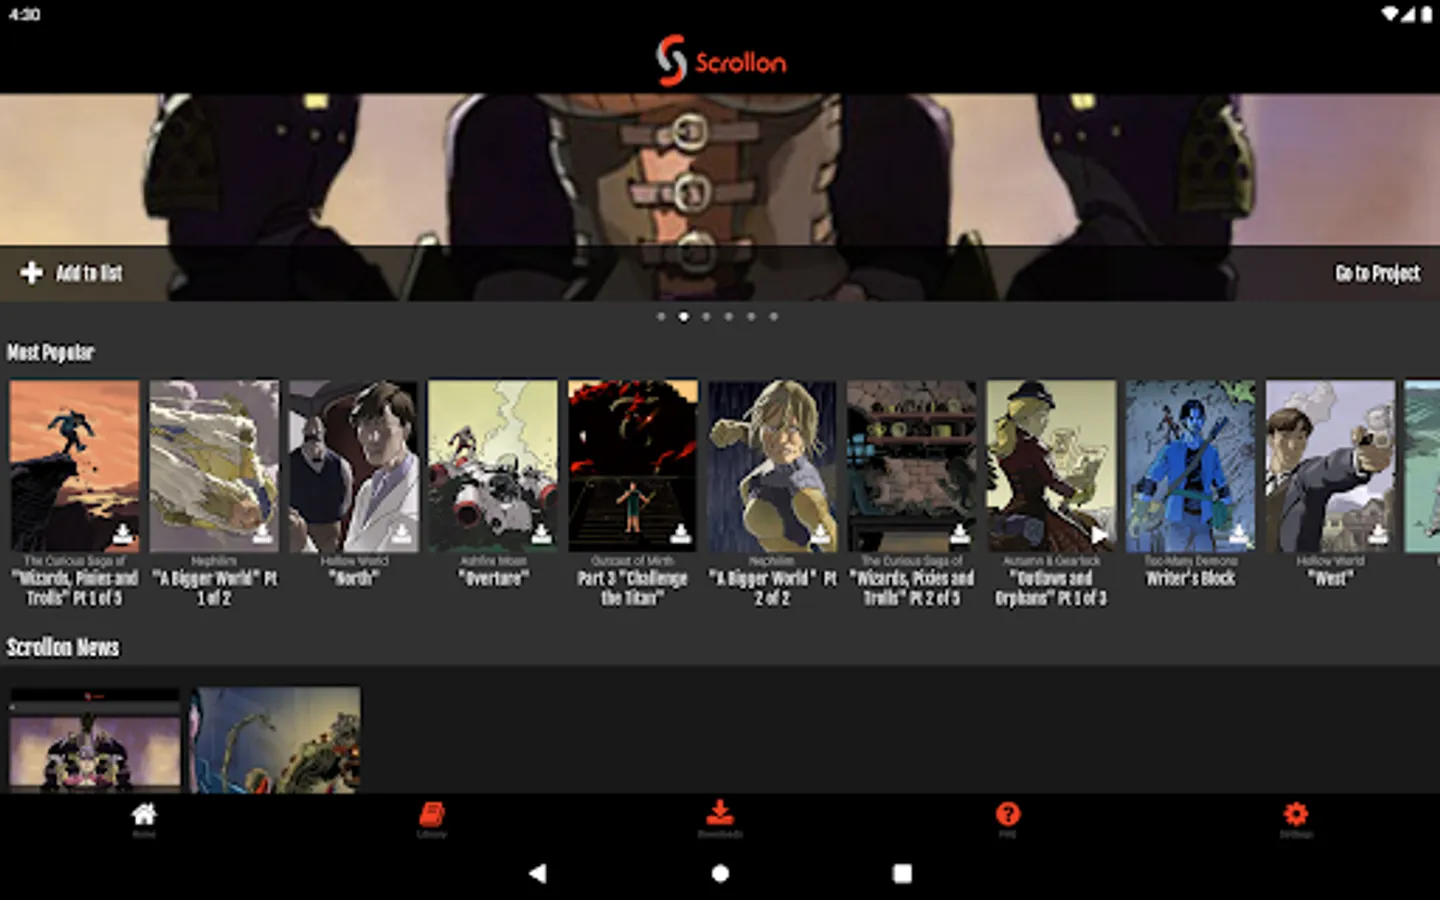Click title "A Bigger World" Pt 1 of 2

tap(214, 588)
